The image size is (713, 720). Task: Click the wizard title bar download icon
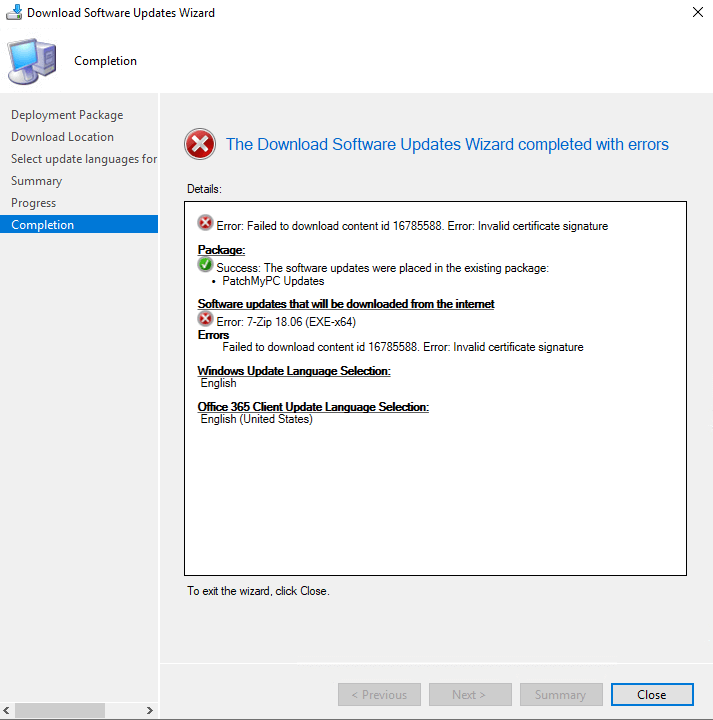tap(14, 12)
